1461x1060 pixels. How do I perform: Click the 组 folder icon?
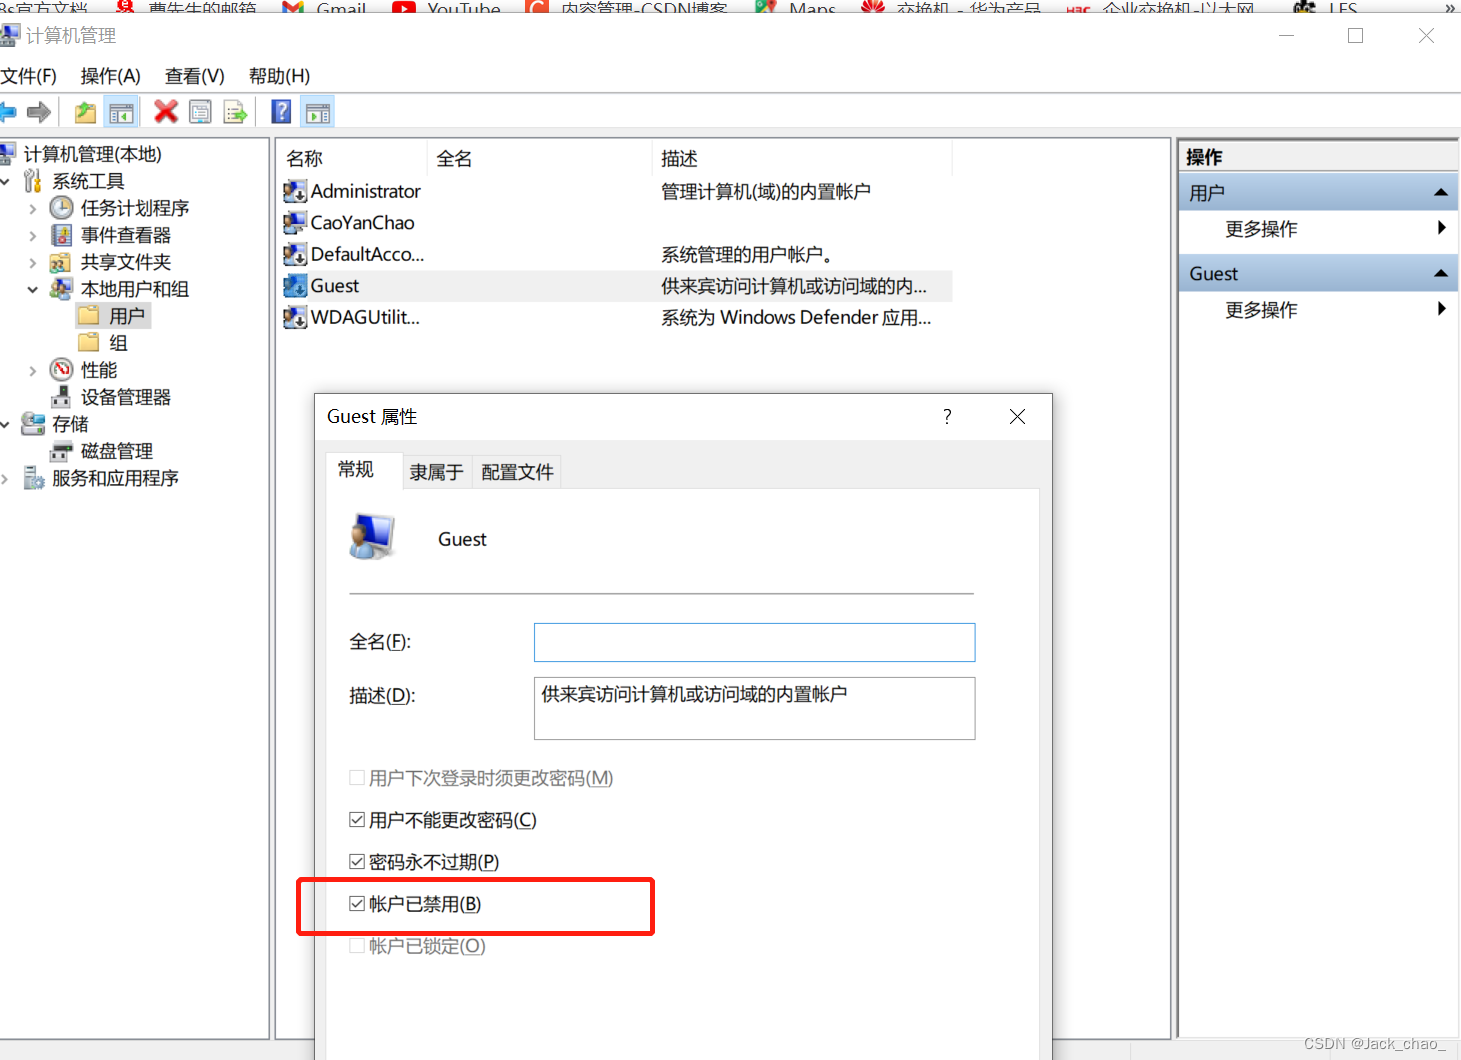coord(89,343)
